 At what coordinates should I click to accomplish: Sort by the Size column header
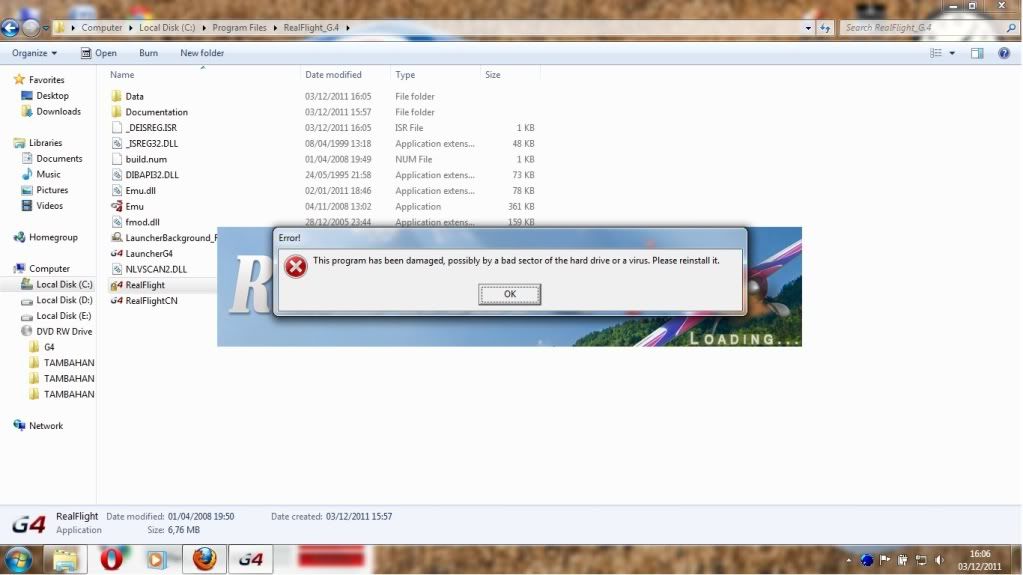tap(493, 75)
